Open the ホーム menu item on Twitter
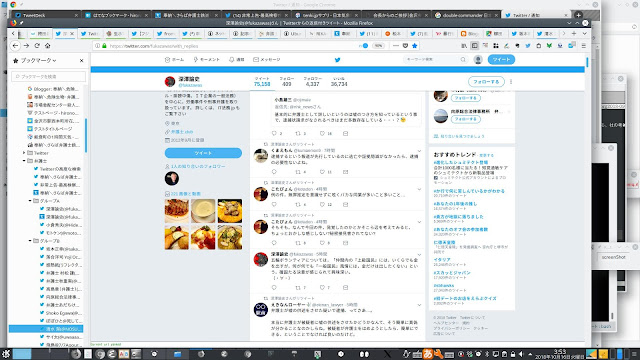This screenshot has height=360, width=640. pos(174,60)
